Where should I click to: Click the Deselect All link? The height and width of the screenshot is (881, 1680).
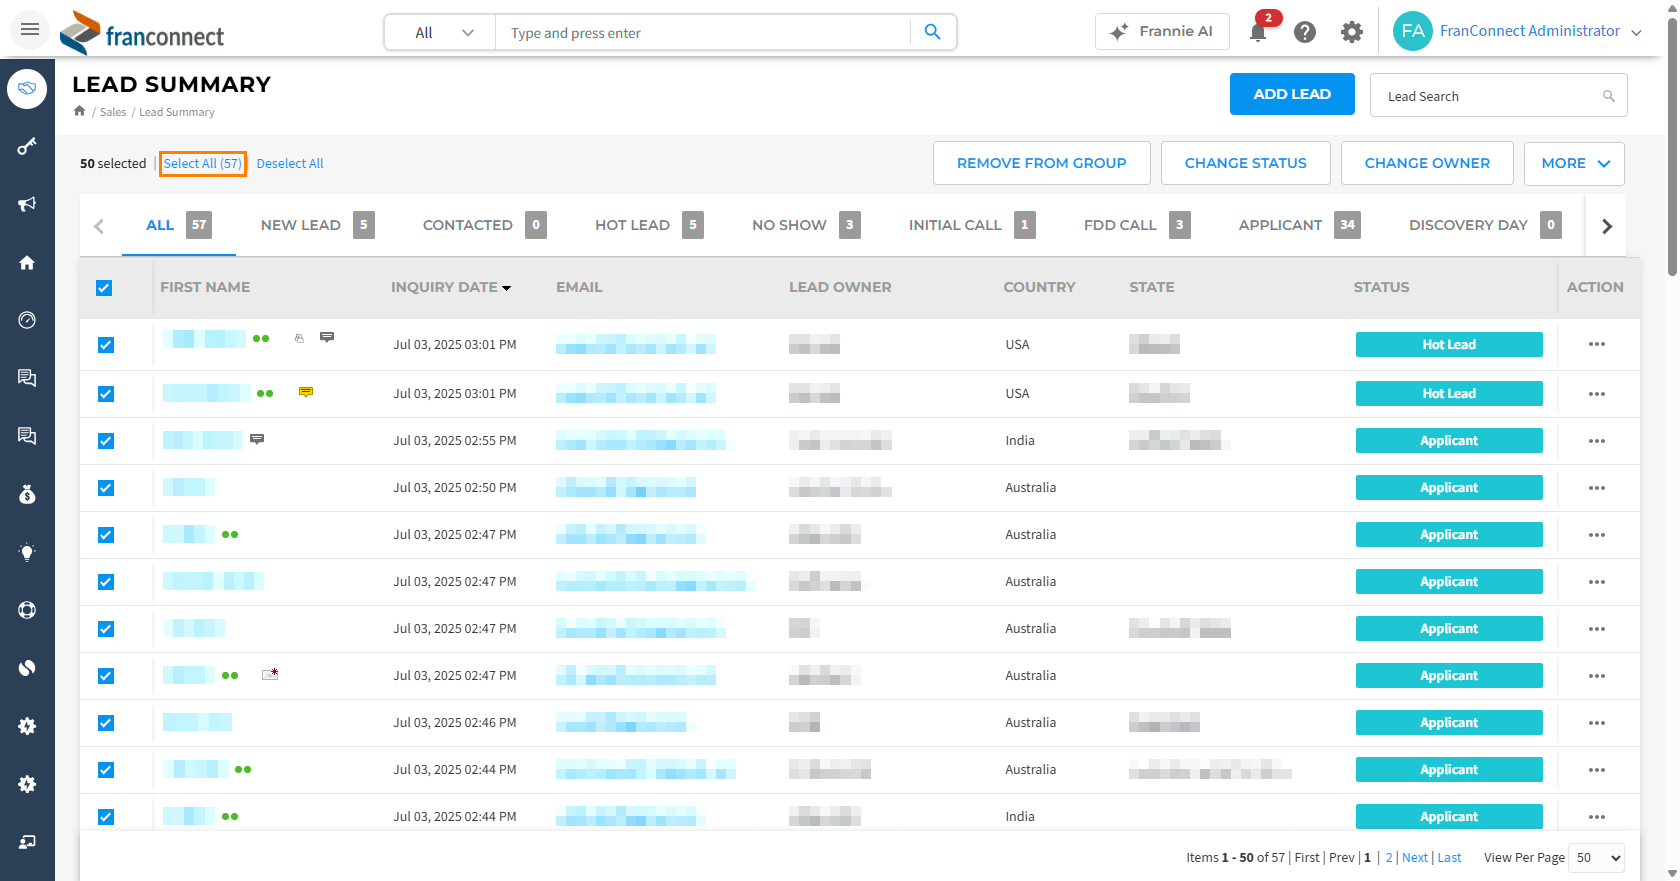click(x=290, y=163)
